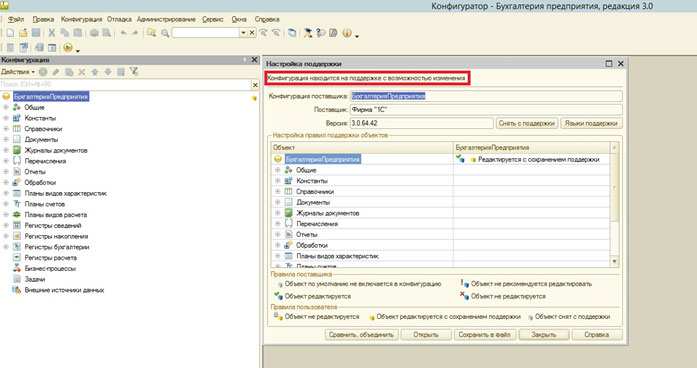
Task: Open the Администрирование menu
Action: 166,20
